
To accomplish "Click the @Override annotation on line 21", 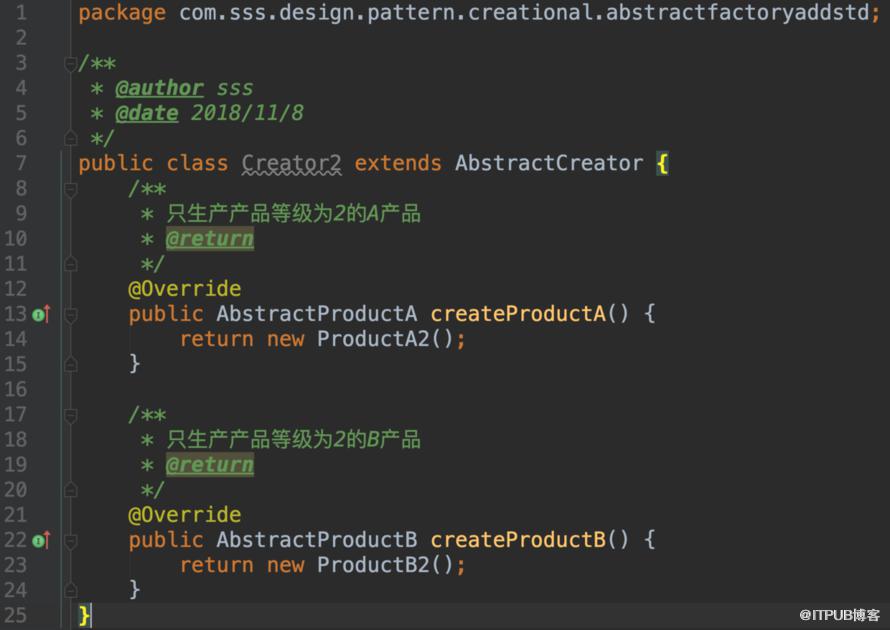I will point(184,515).
